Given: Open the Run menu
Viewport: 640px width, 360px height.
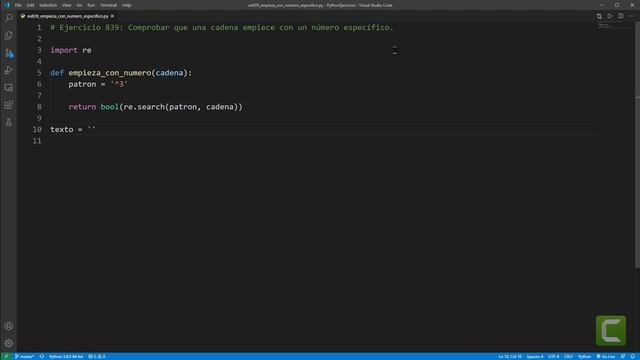Looking at the screenshot, I should 91,5.
